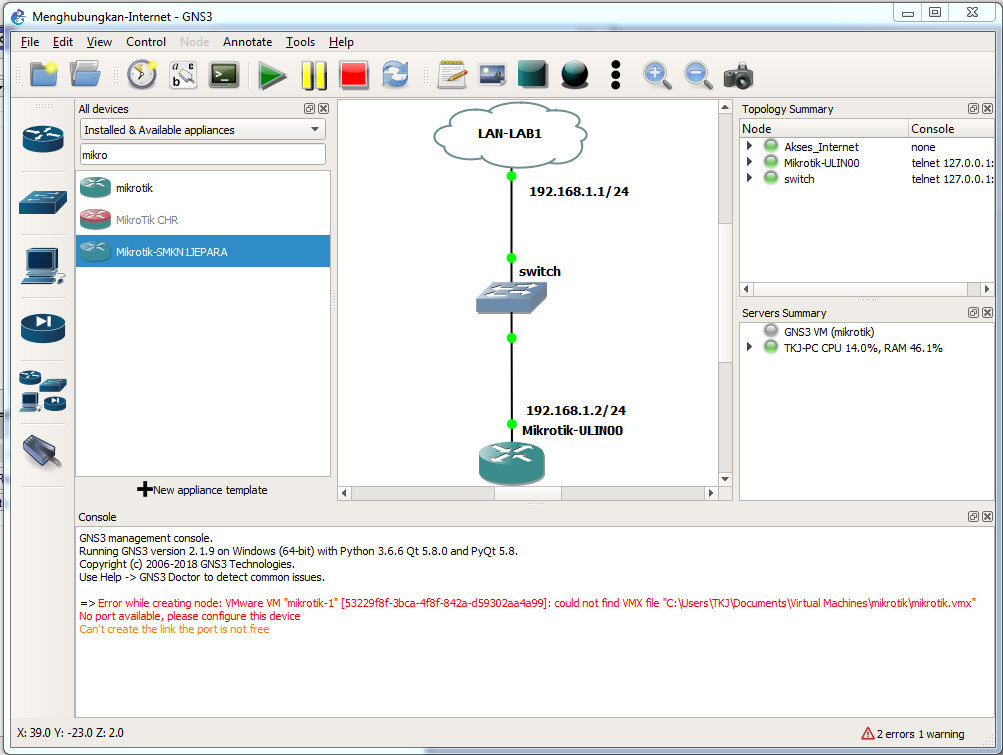Stop all nodes with the red stop icon
1003x755 pixels.
tap(354, 74)
